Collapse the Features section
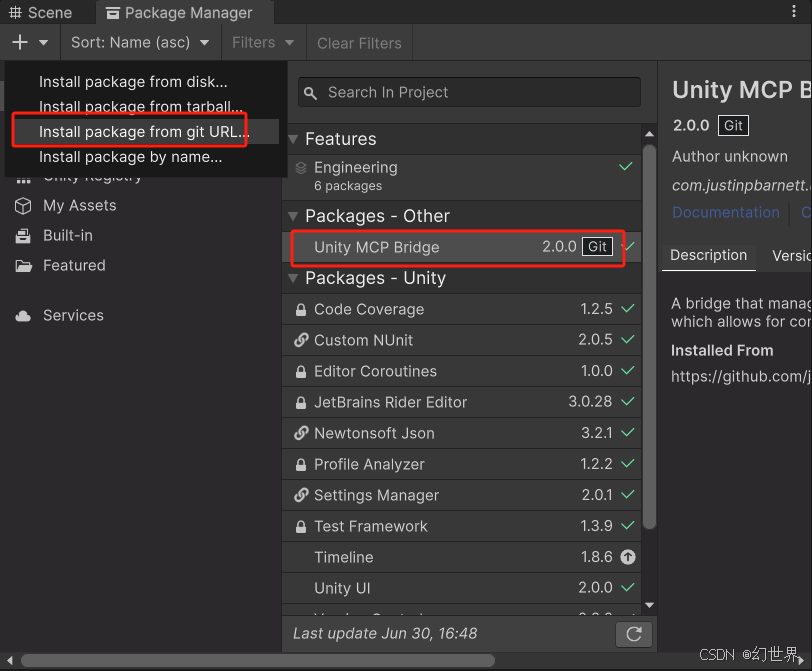 point(294,139)
